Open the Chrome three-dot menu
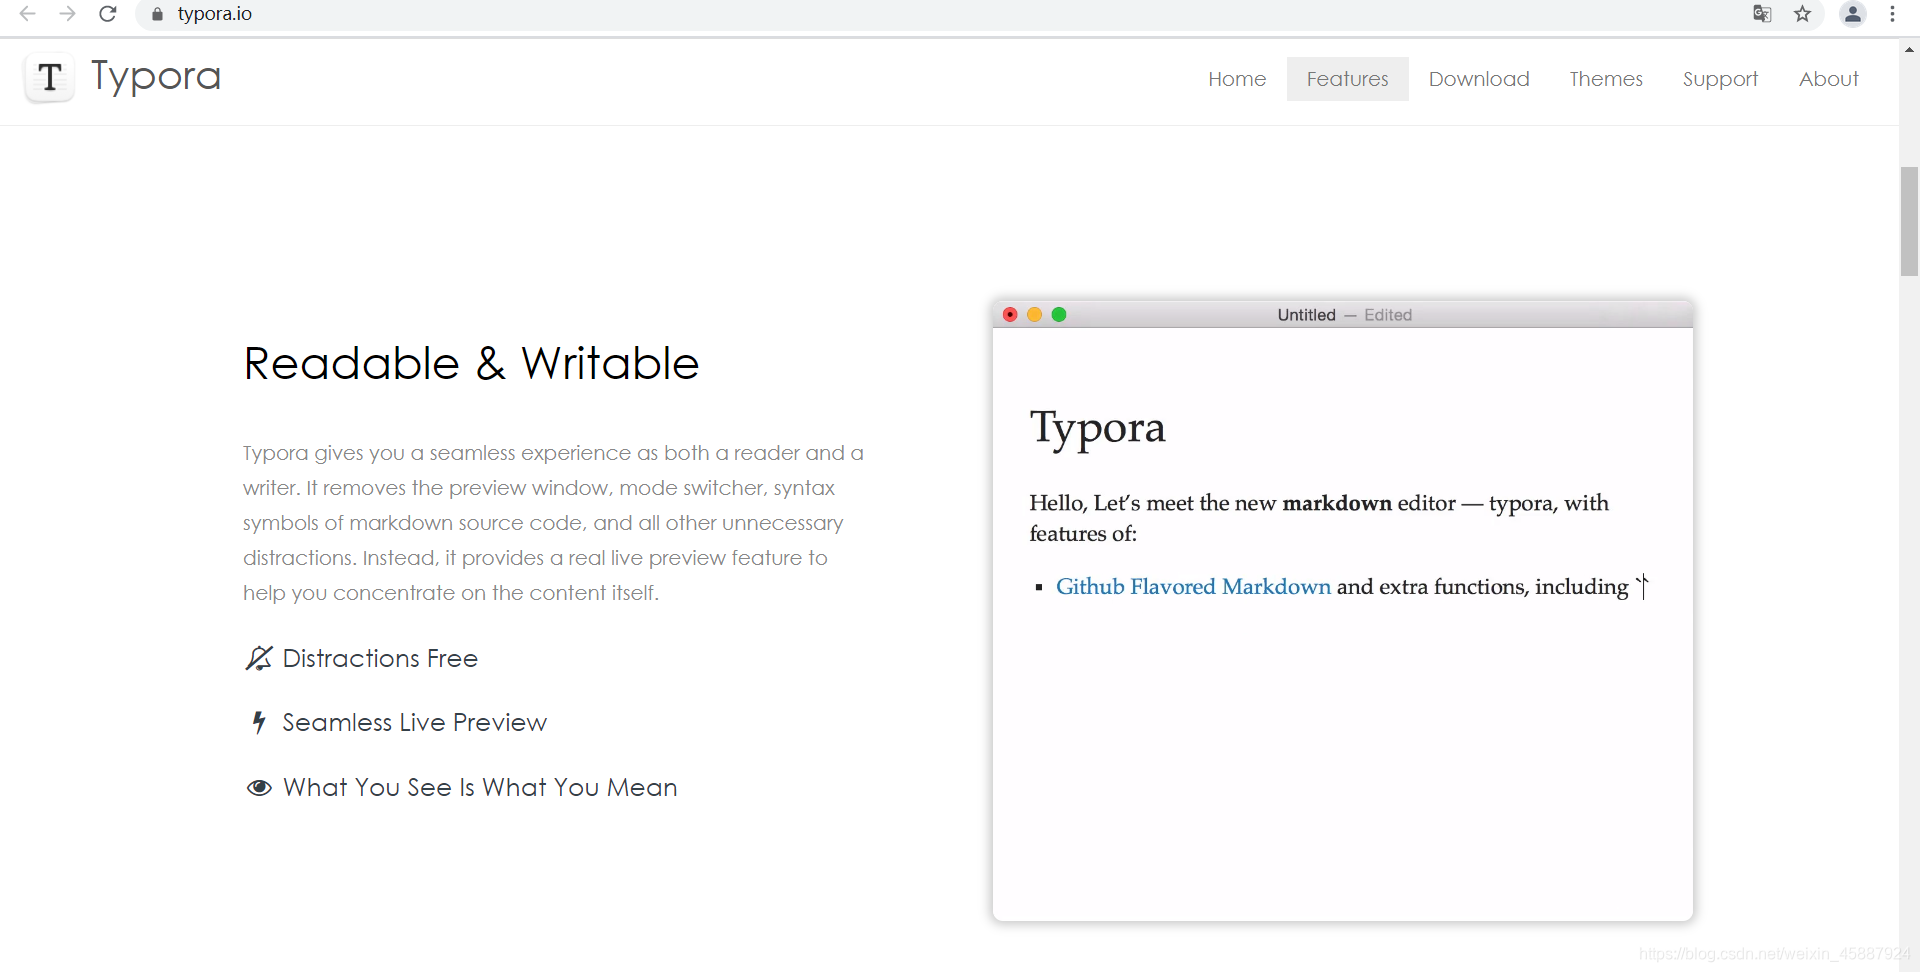The width and height of the screenshot is (1920, 972). point(1892,14)
